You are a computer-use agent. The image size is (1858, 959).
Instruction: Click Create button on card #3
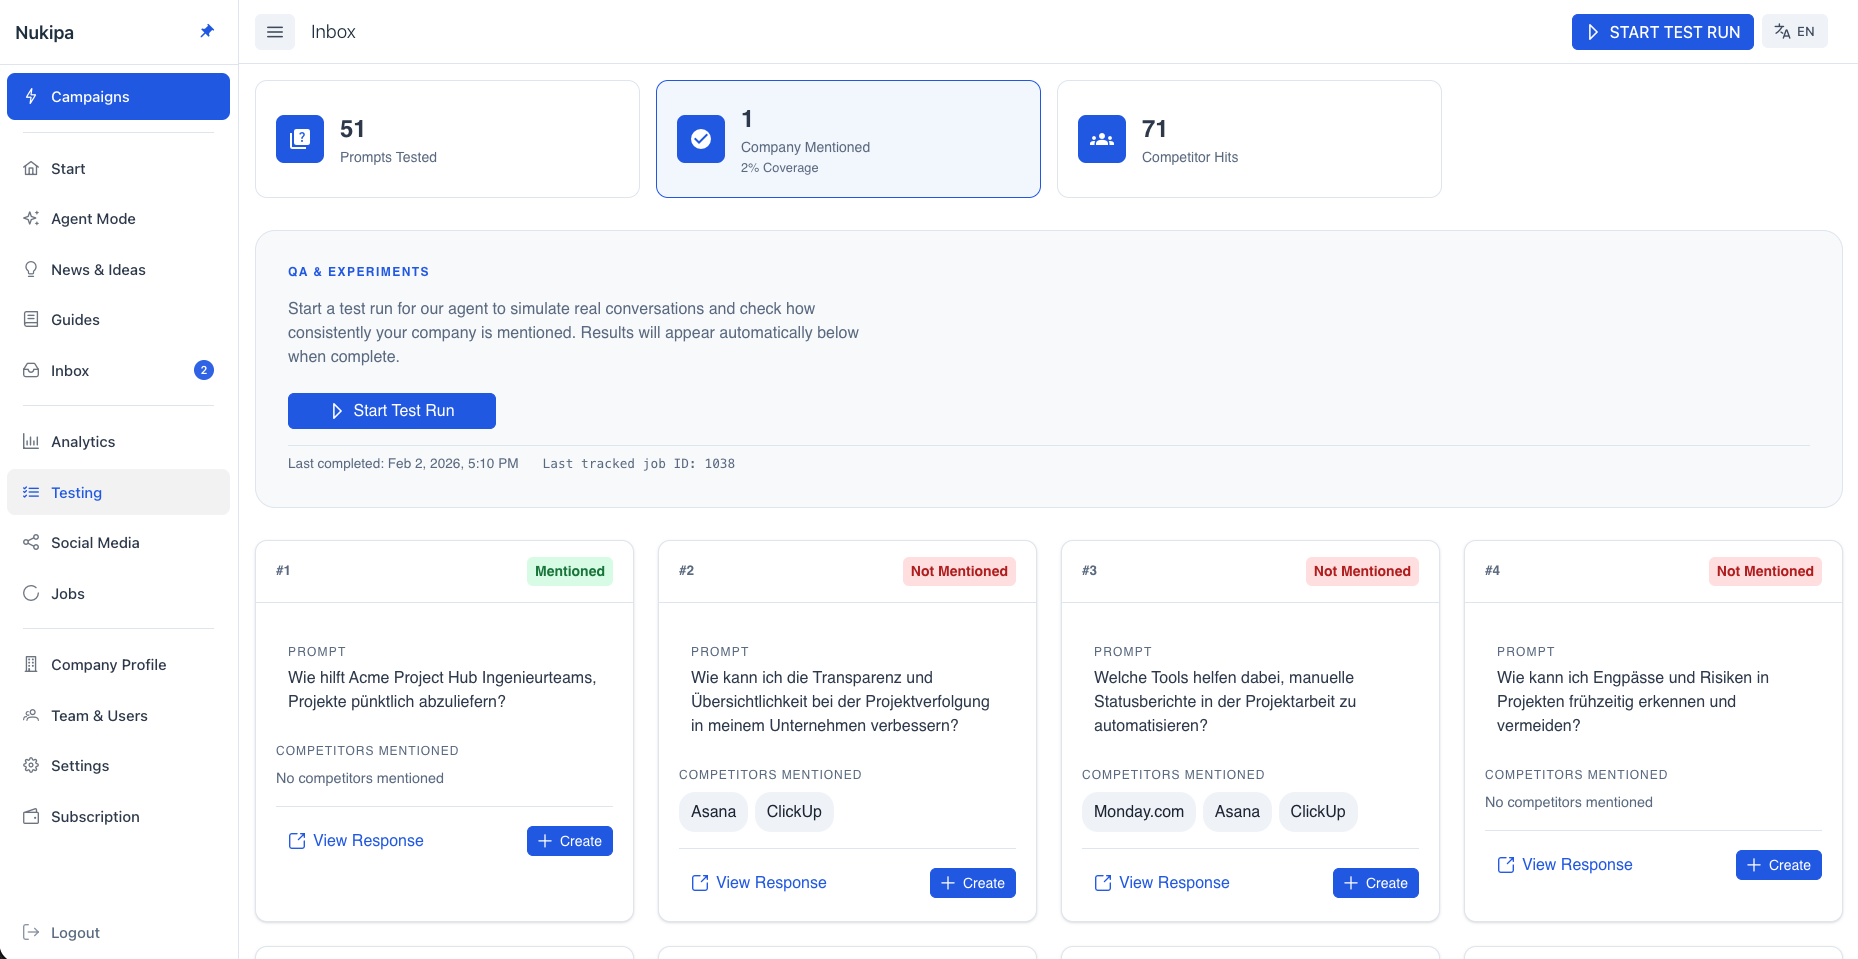pyautogui.click(x=1375, y=883)
